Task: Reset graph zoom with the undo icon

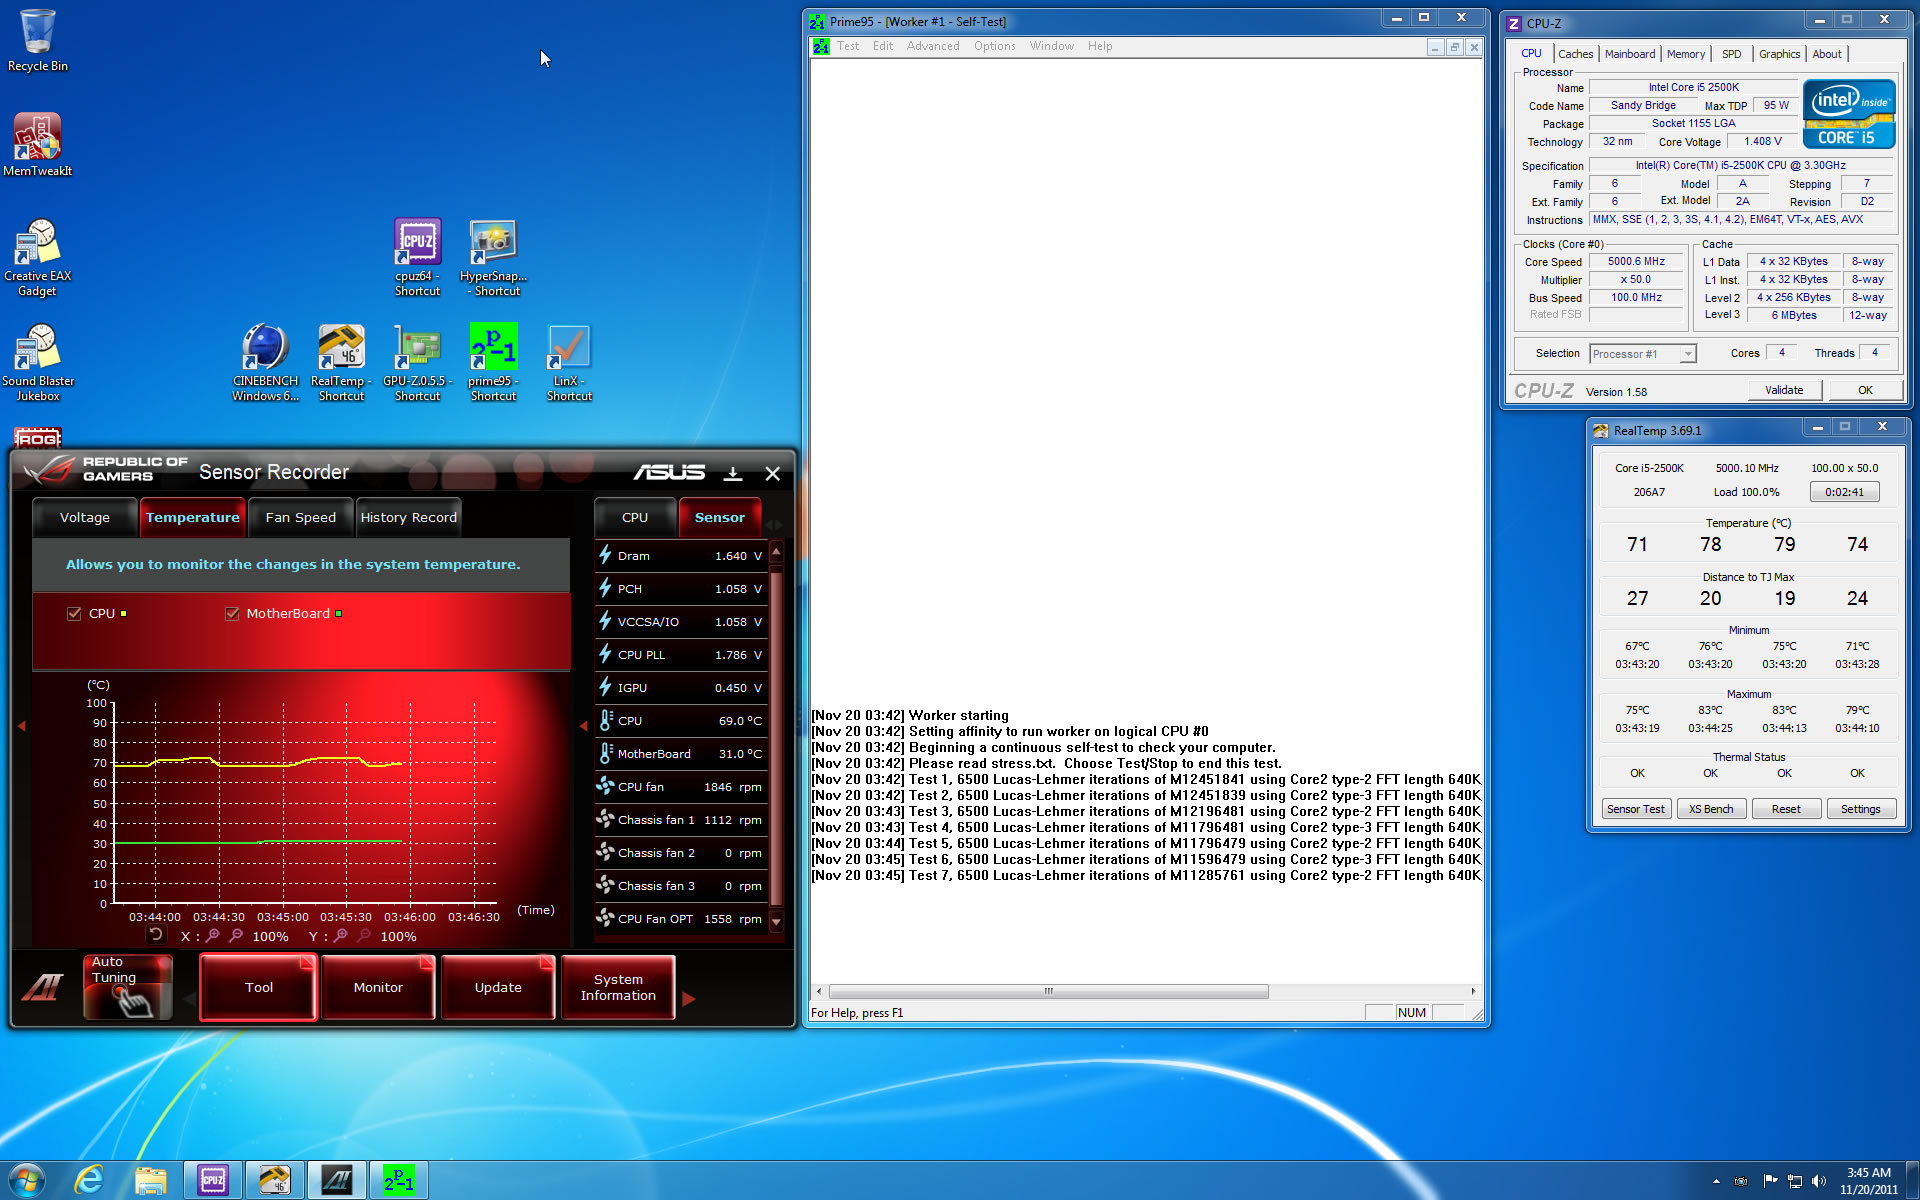Action: [155, 935]
